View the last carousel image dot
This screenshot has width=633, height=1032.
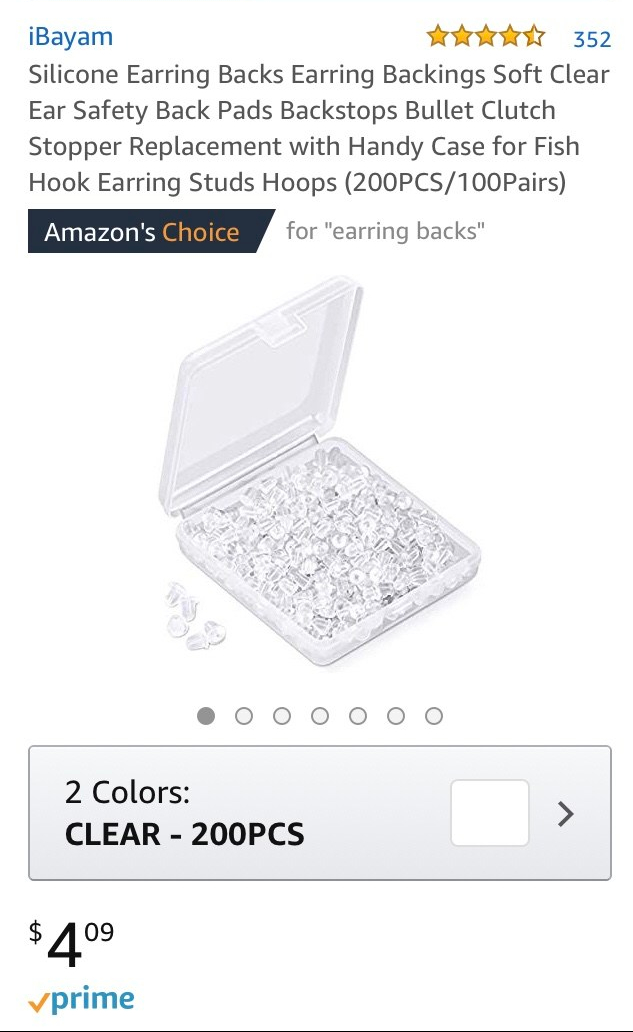[x=434, y=716]
